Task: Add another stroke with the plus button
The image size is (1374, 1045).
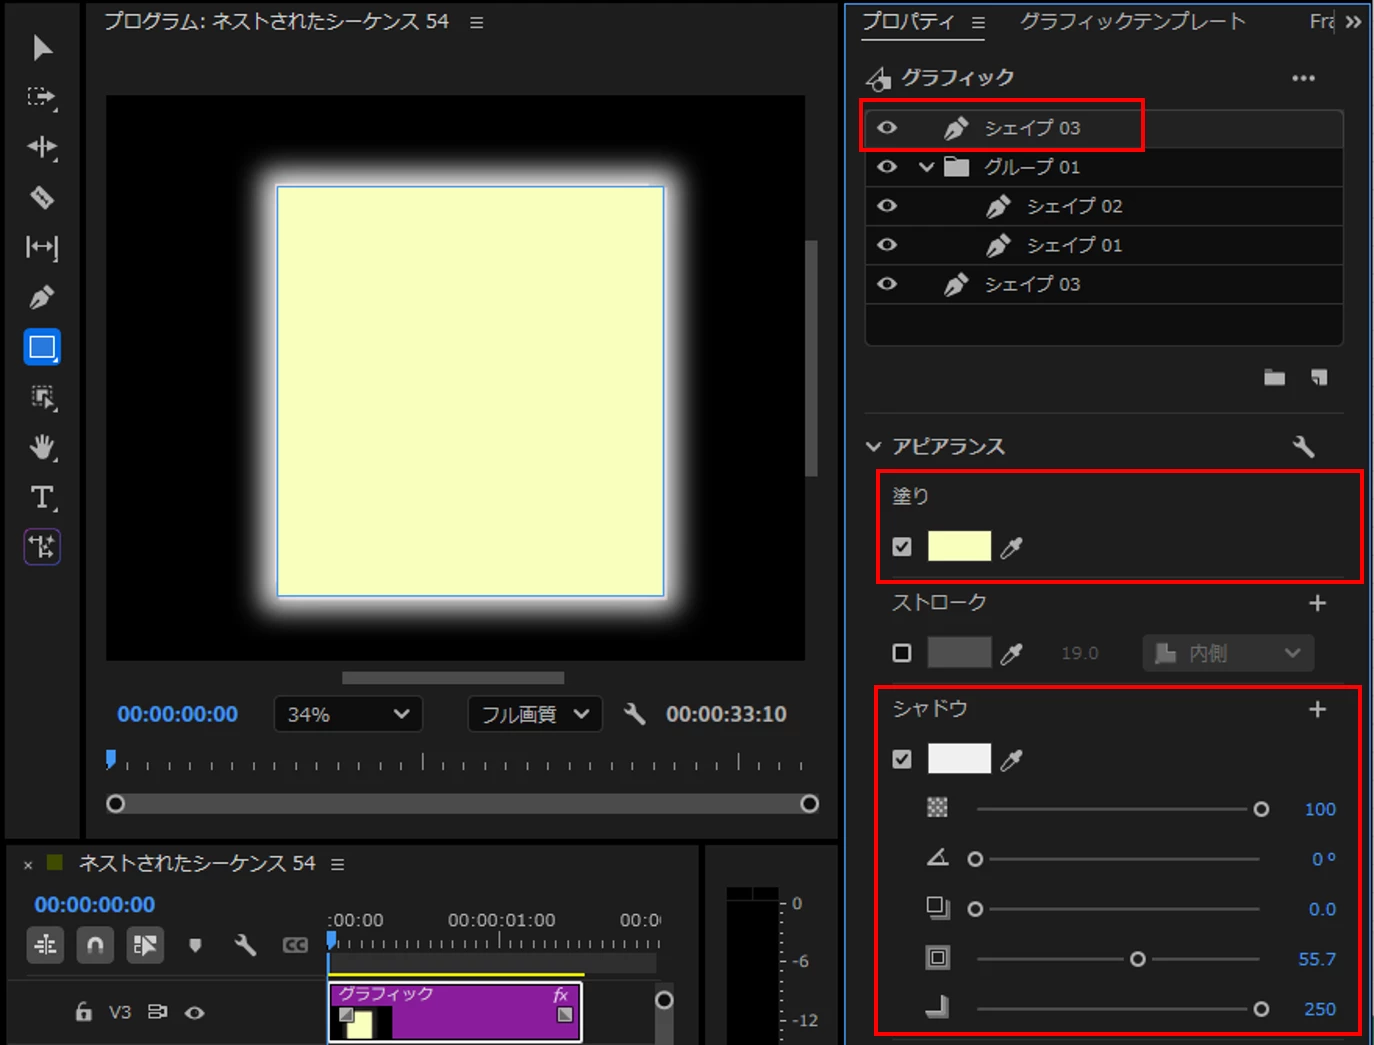Action: pos(1318,603)
